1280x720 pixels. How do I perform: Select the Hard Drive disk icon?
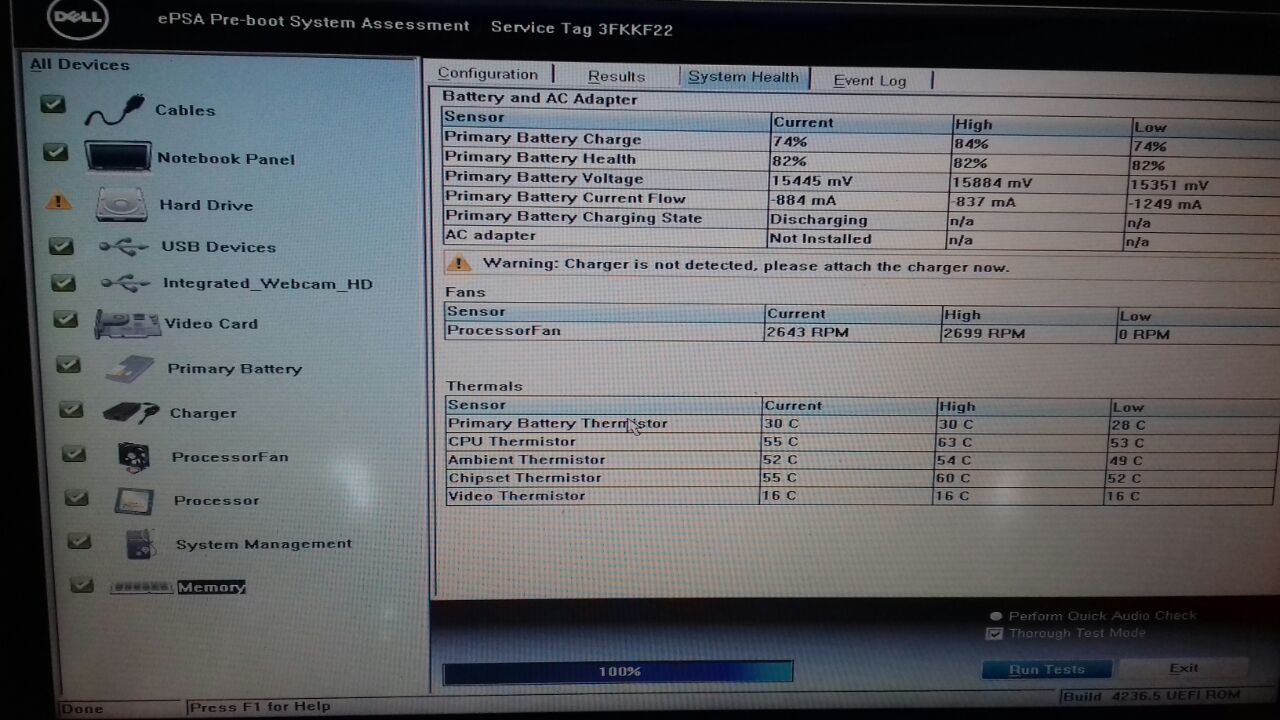(121, 205)
